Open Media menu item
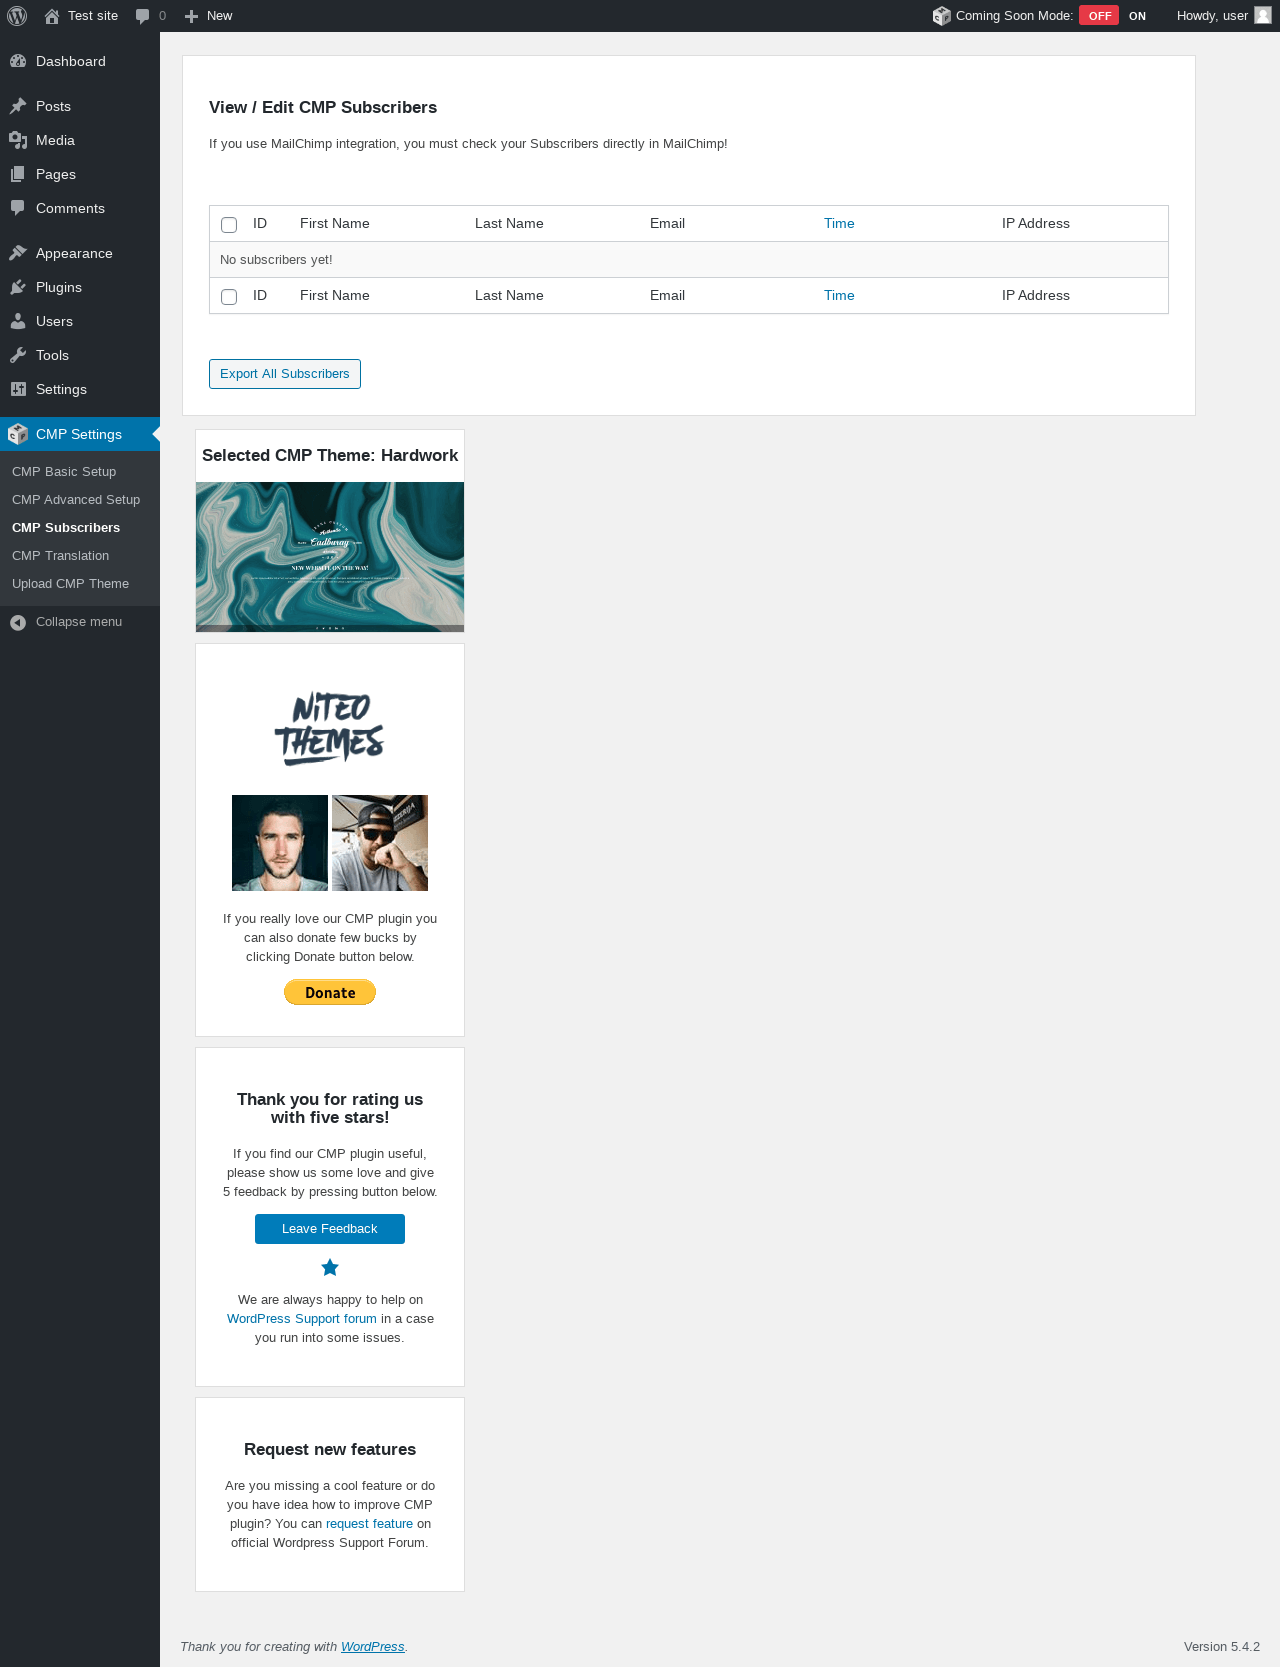Image resolution: width=1280 pixels, height=1667 pixels. [x=80, y=140]
